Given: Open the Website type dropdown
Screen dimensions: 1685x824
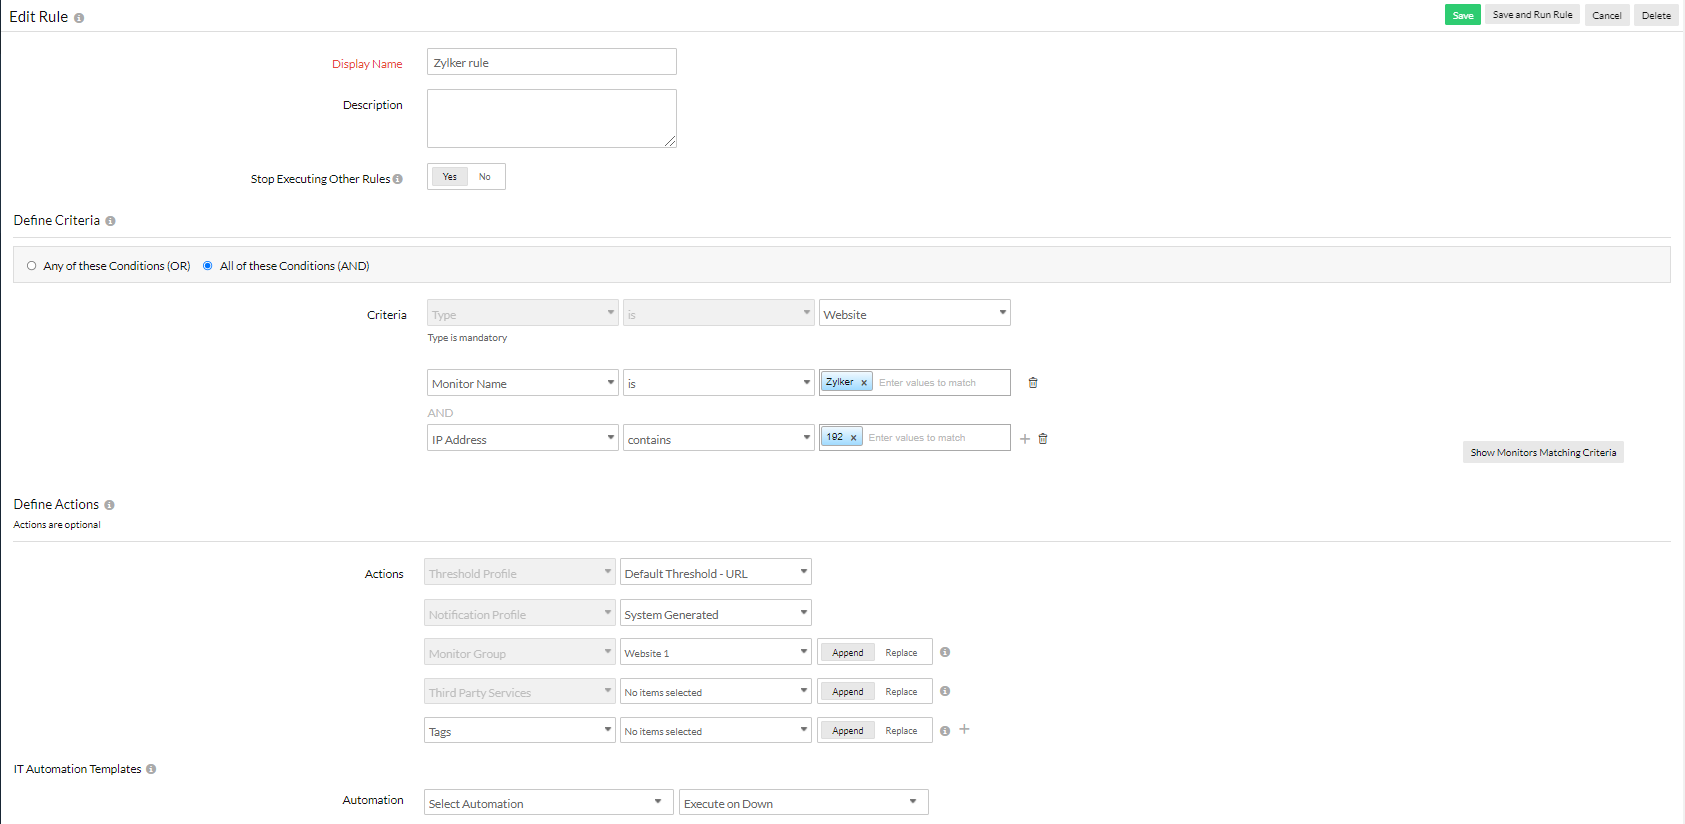Looking at the screenshot, I should point(914,314).
